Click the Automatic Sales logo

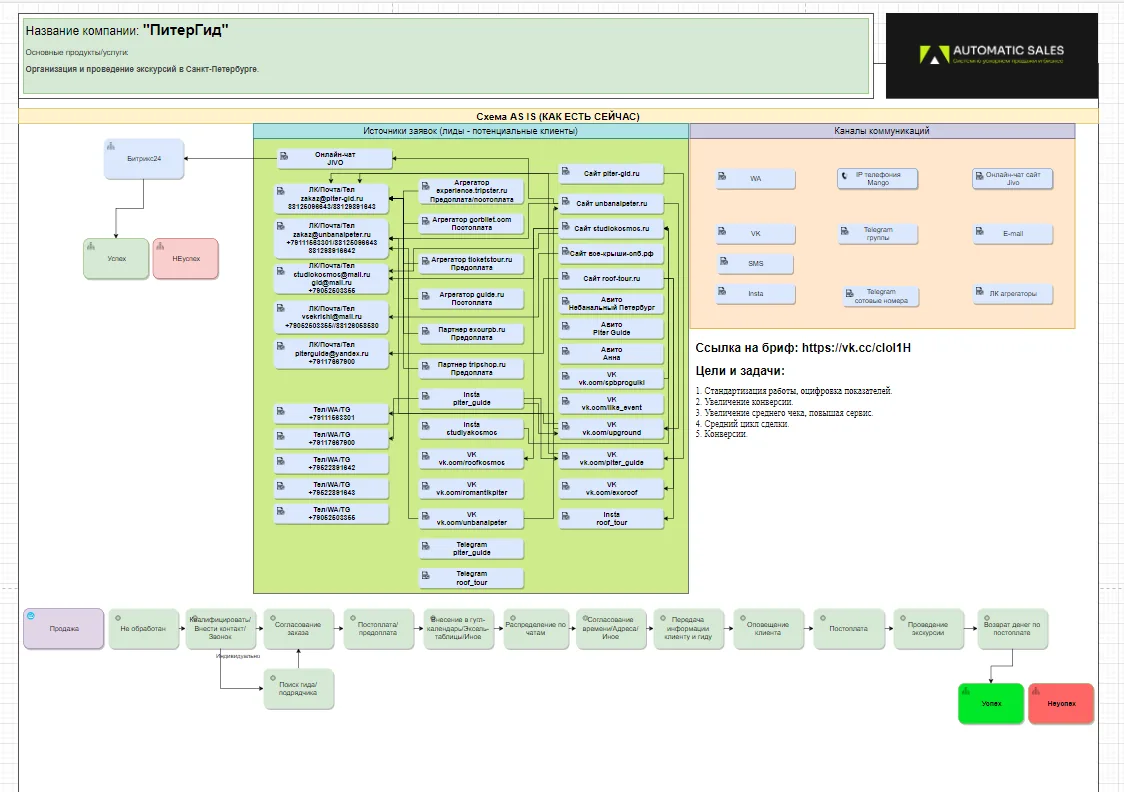coord(991,55)
